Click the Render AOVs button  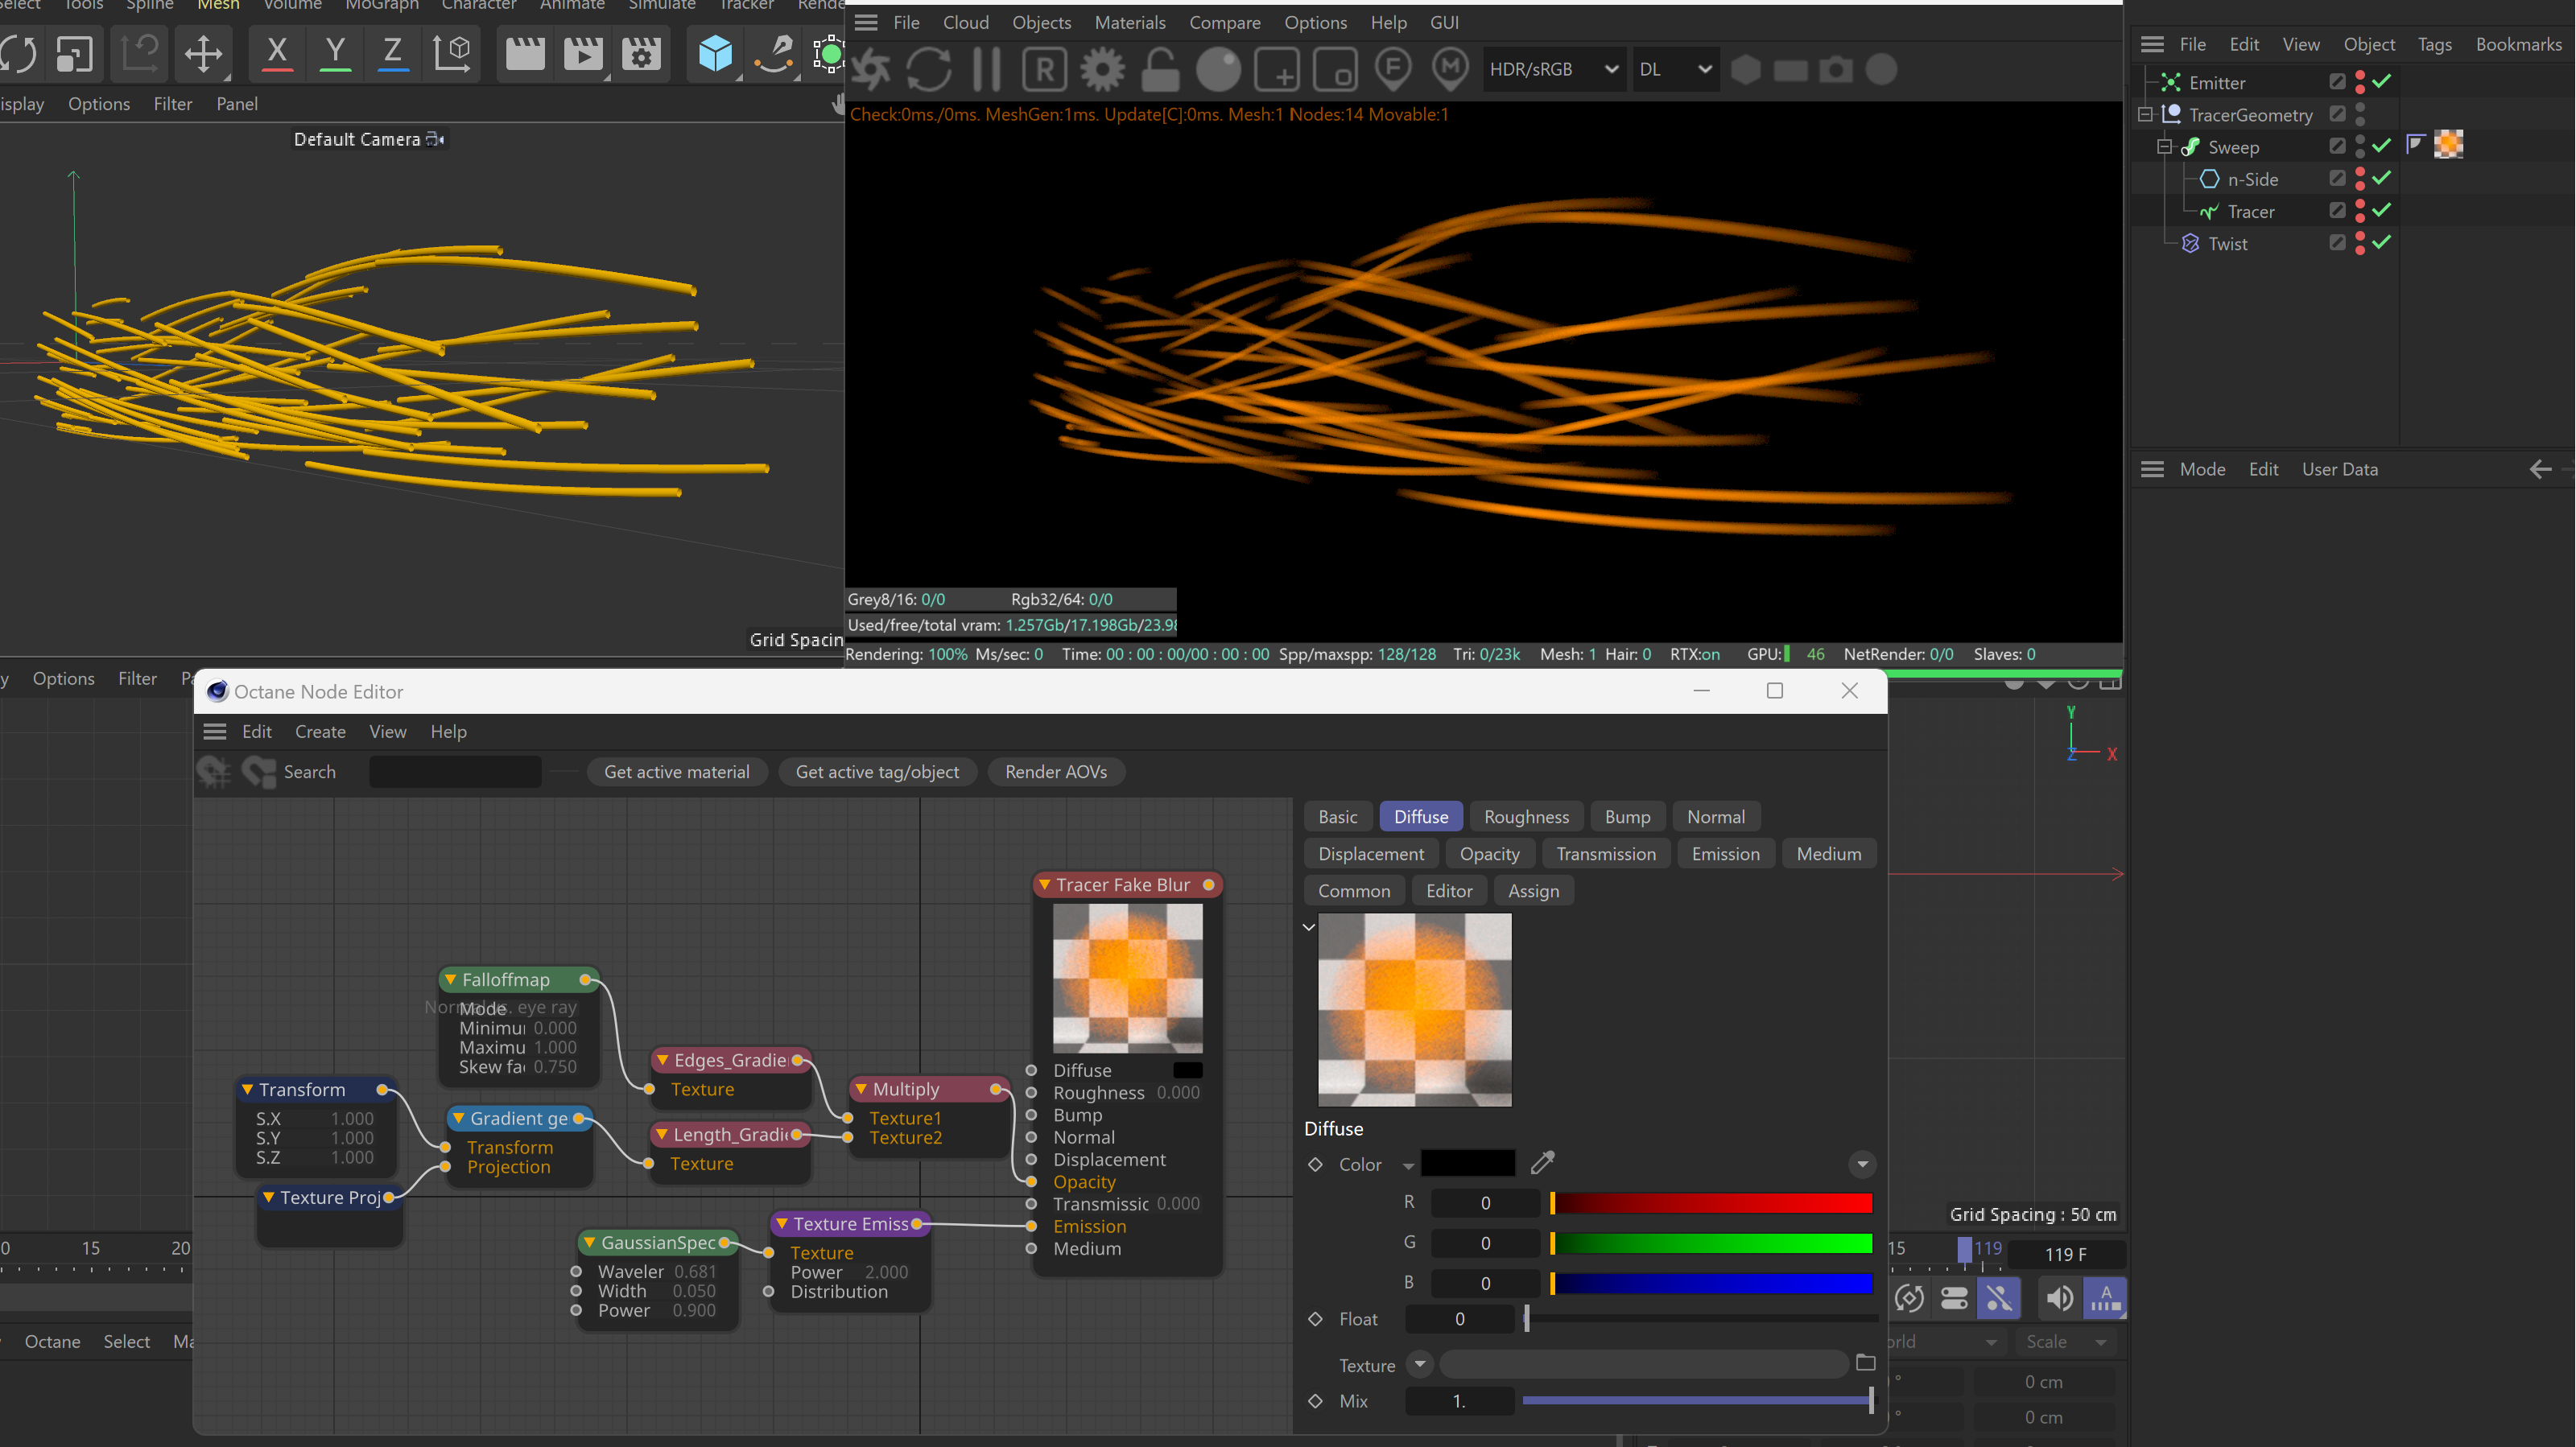coord(1055,772)
